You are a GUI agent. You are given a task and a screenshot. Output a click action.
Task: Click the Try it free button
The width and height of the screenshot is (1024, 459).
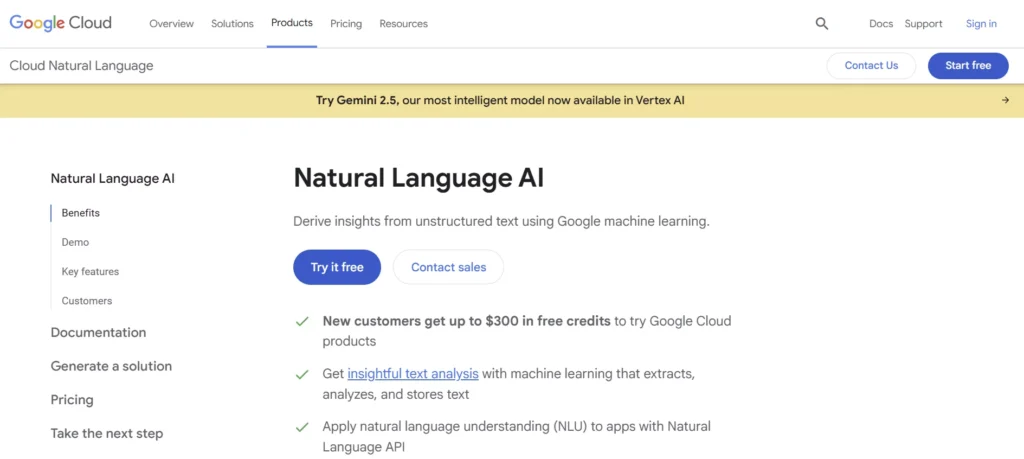point(337,267)
